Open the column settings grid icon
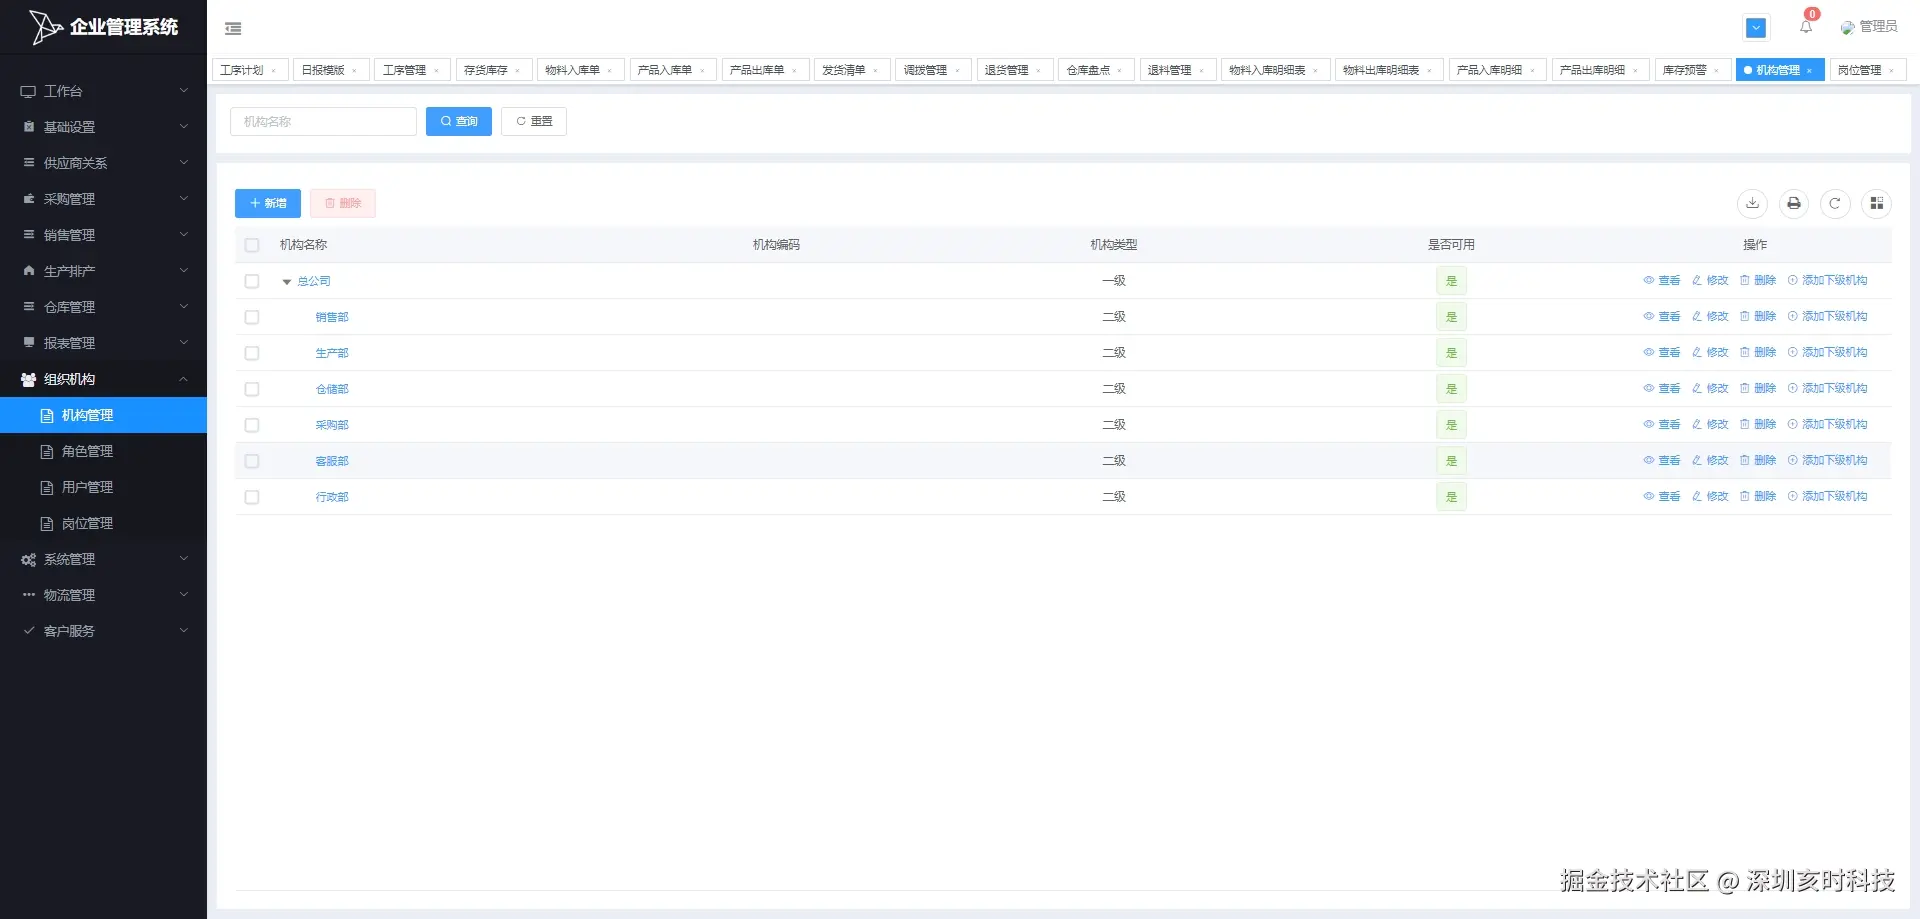Screen dimensions: 1920x919 pos(1877,203)
